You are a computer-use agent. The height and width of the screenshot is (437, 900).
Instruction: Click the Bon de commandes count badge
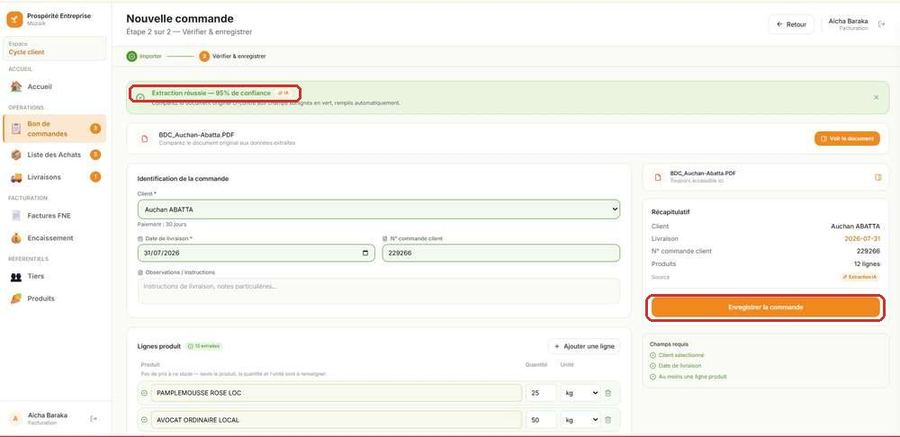pyautogui.click(x=95, y=129)
